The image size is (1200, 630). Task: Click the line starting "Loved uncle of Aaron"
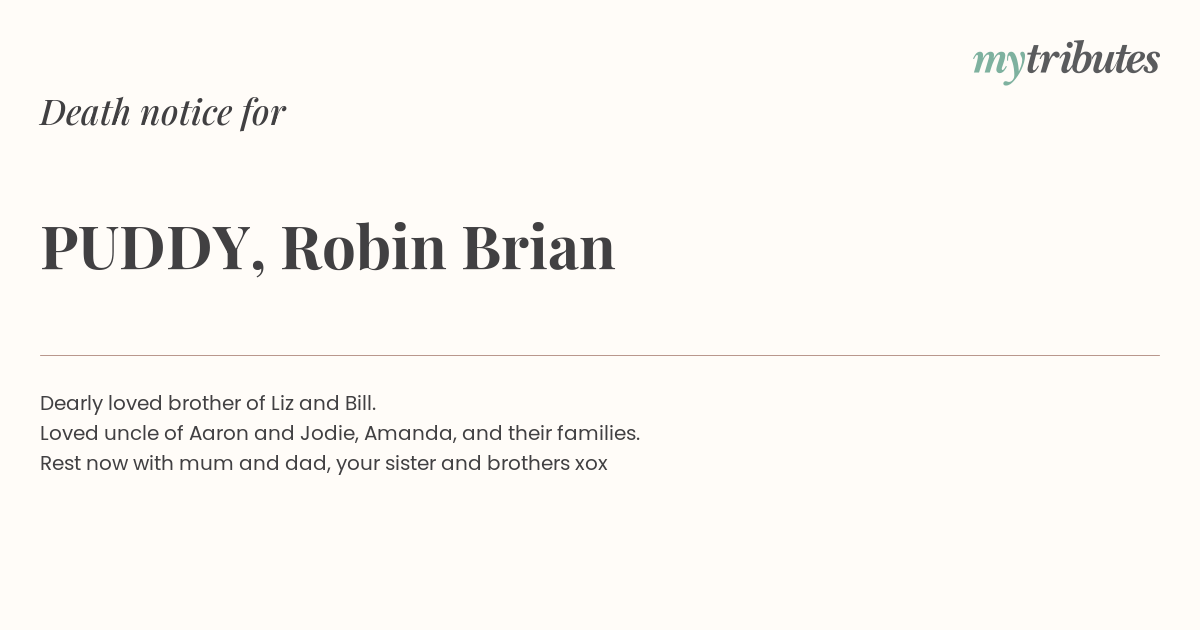coord(340,433)
